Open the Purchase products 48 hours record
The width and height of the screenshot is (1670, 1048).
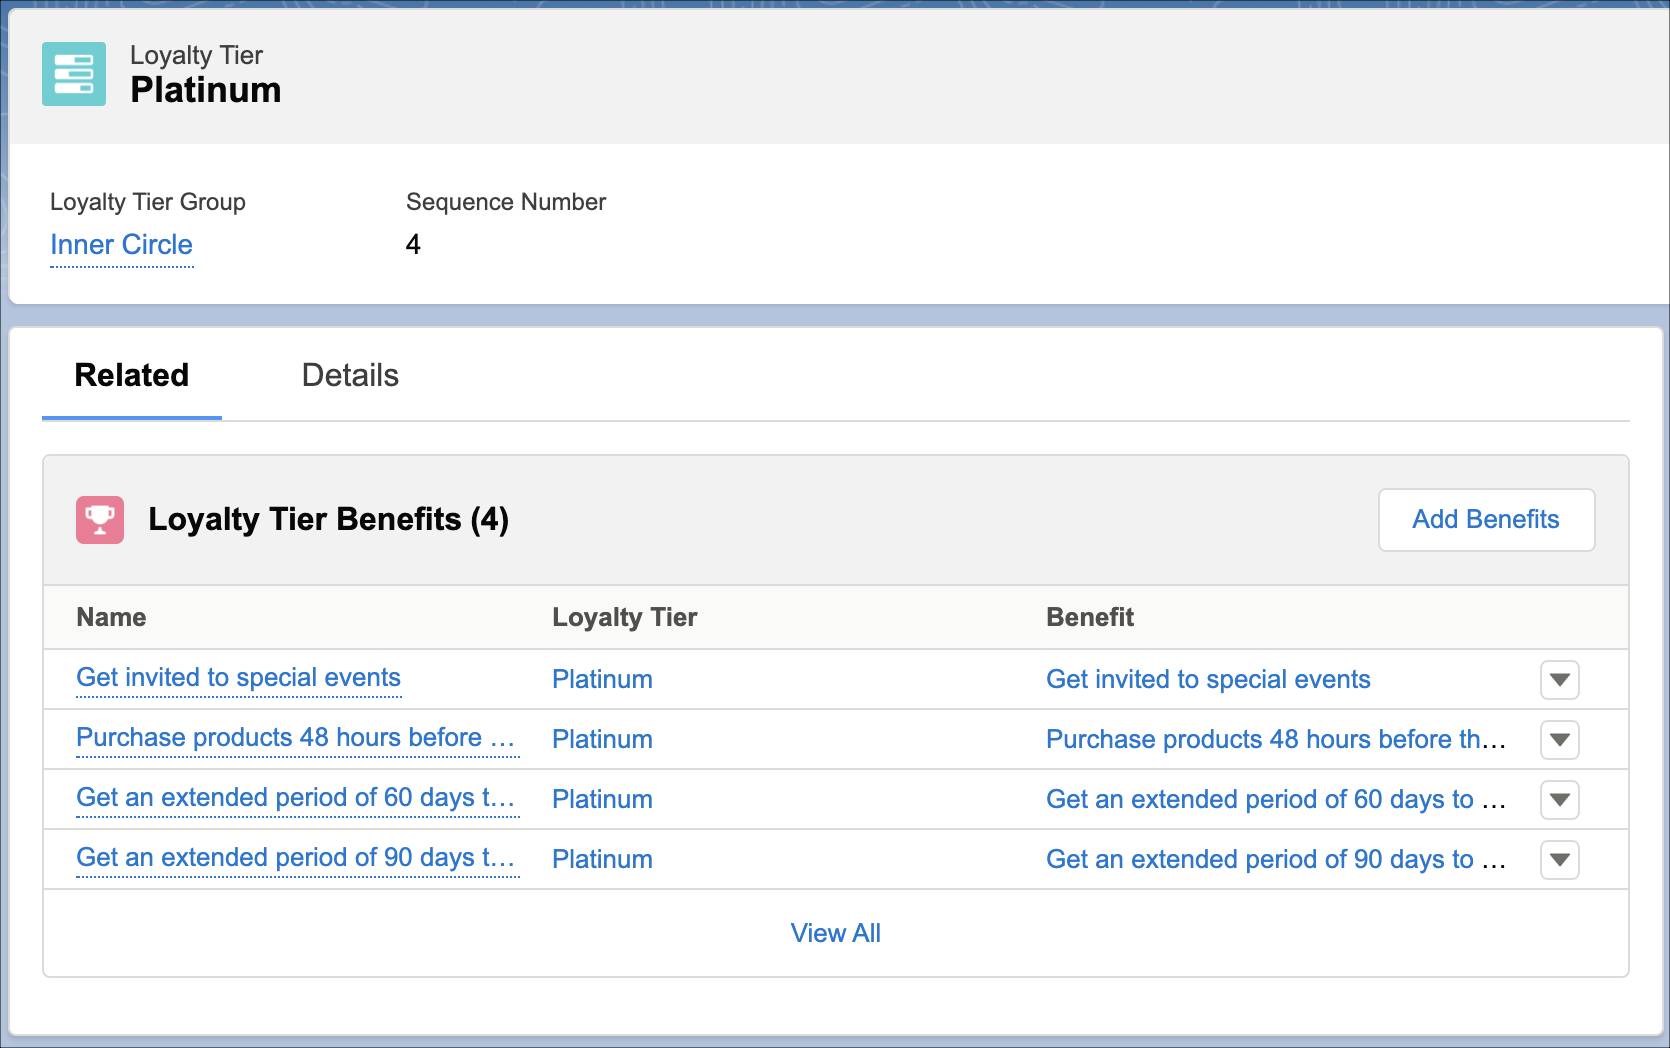click(x=296, y=738)
